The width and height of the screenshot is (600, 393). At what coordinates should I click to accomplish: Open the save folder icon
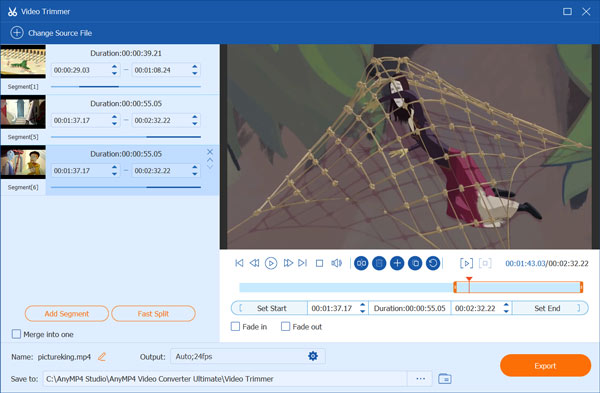[445, 379]
